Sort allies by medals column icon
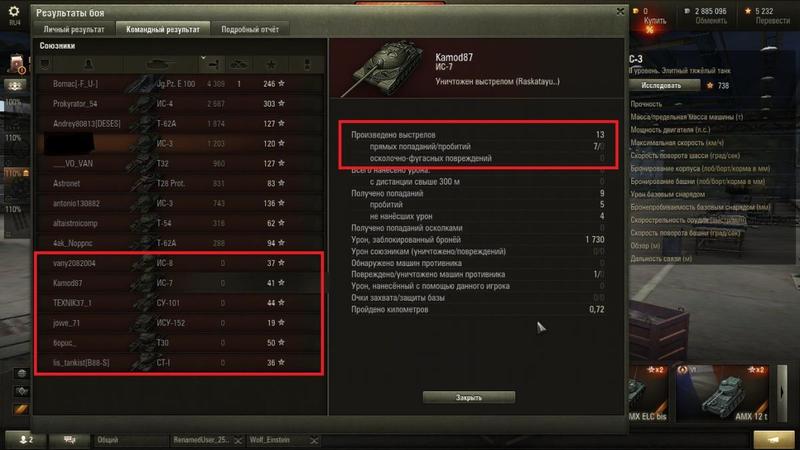800x450 pixels. [307, 64]
